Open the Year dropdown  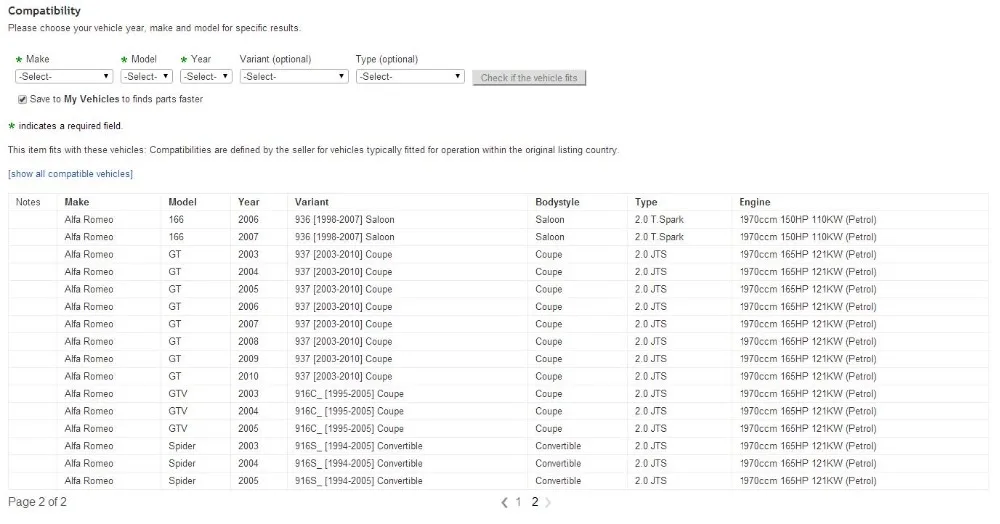coord(206,76)
